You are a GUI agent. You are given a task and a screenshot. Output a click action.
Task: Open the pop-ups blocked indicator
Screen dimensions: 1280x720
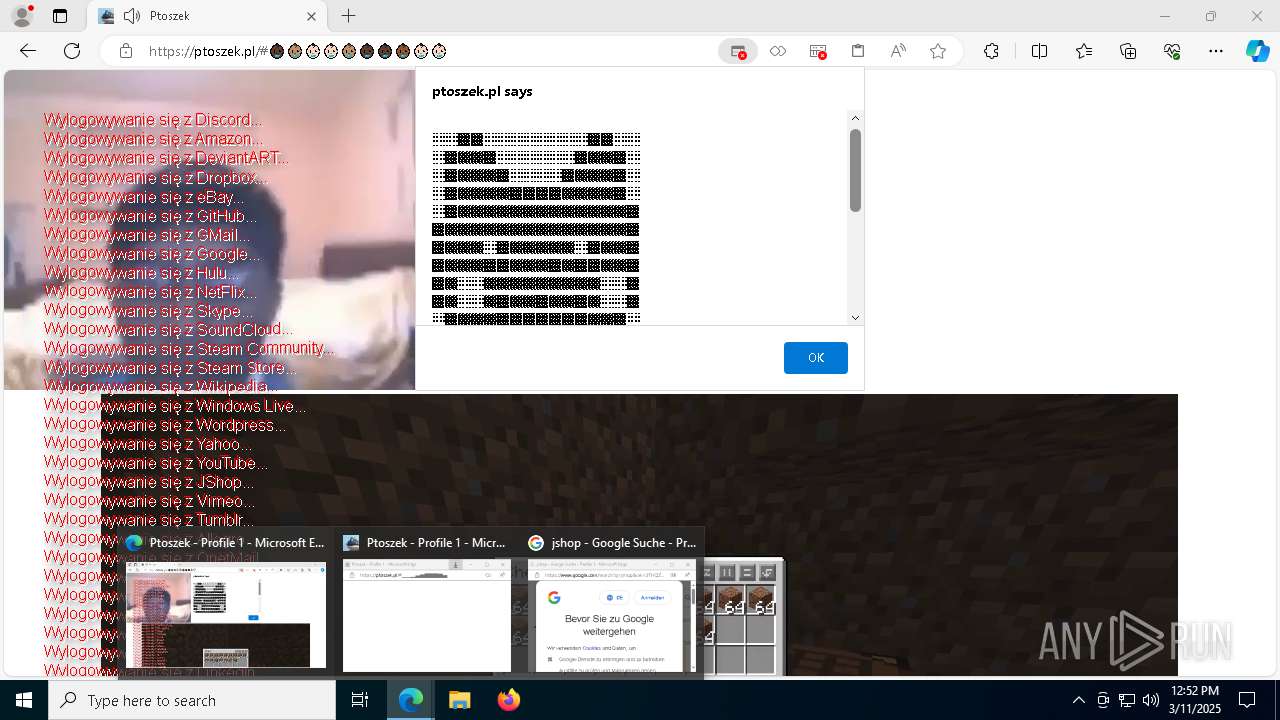(738, 51)
